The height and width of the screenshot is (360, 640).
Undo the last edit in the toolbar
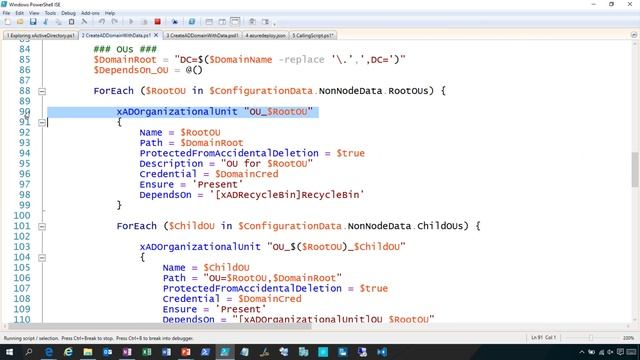(101, 22)
